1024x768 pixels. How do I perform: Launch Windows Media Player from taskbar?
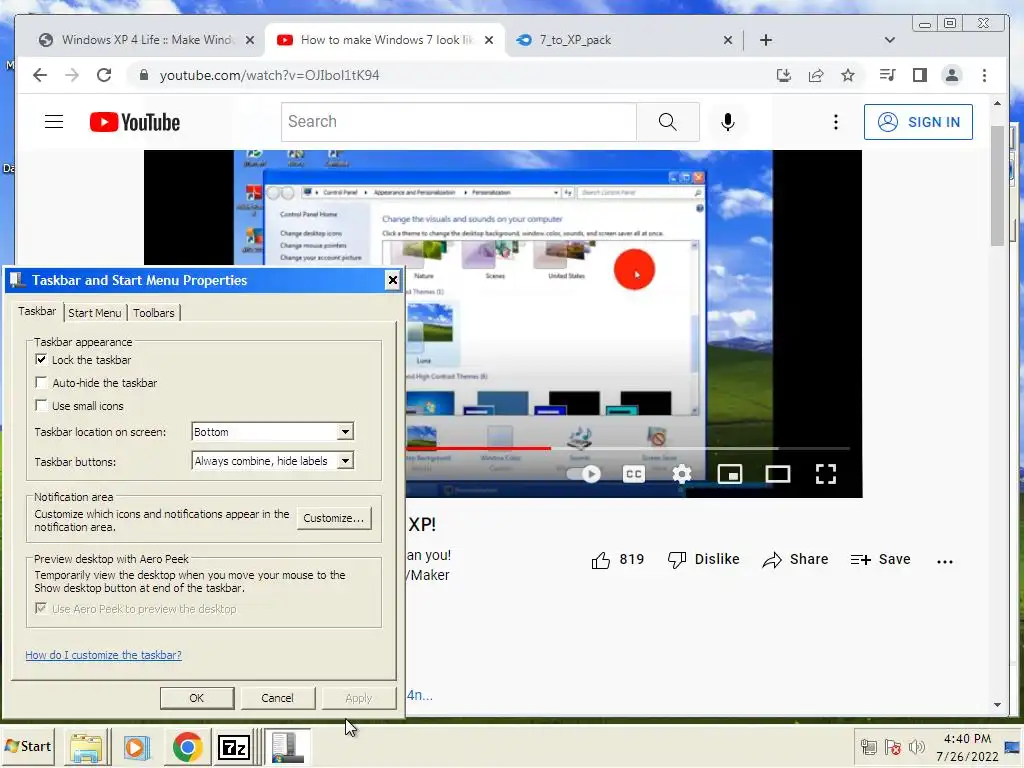[x=136, y=747]
